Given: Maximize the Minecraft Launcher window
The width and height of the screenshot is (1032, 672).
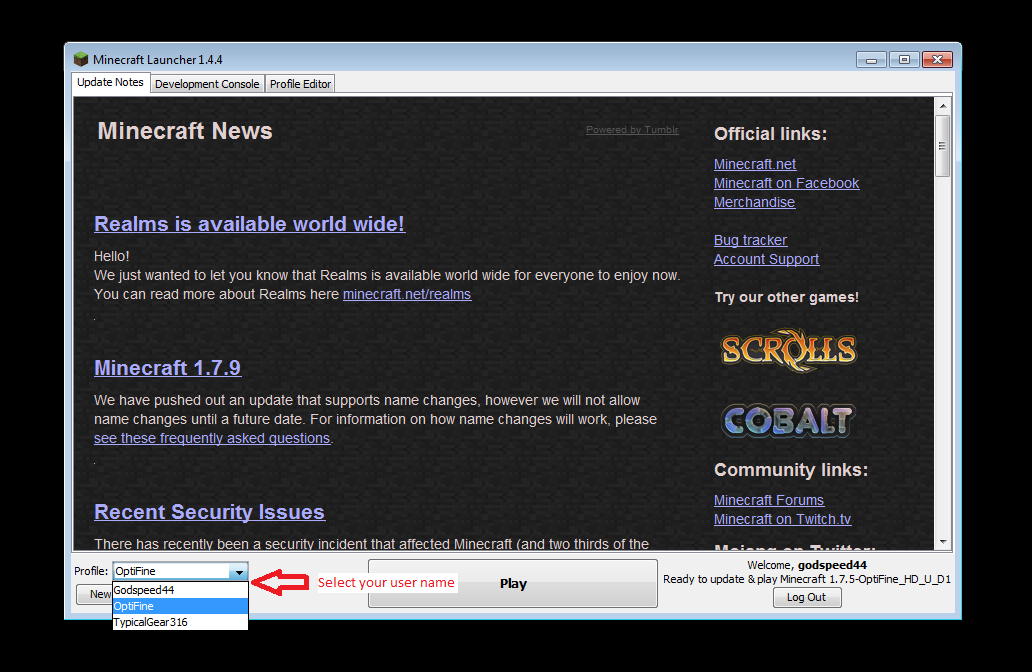Looking at the screenshot, I should [x=904, y=60].
